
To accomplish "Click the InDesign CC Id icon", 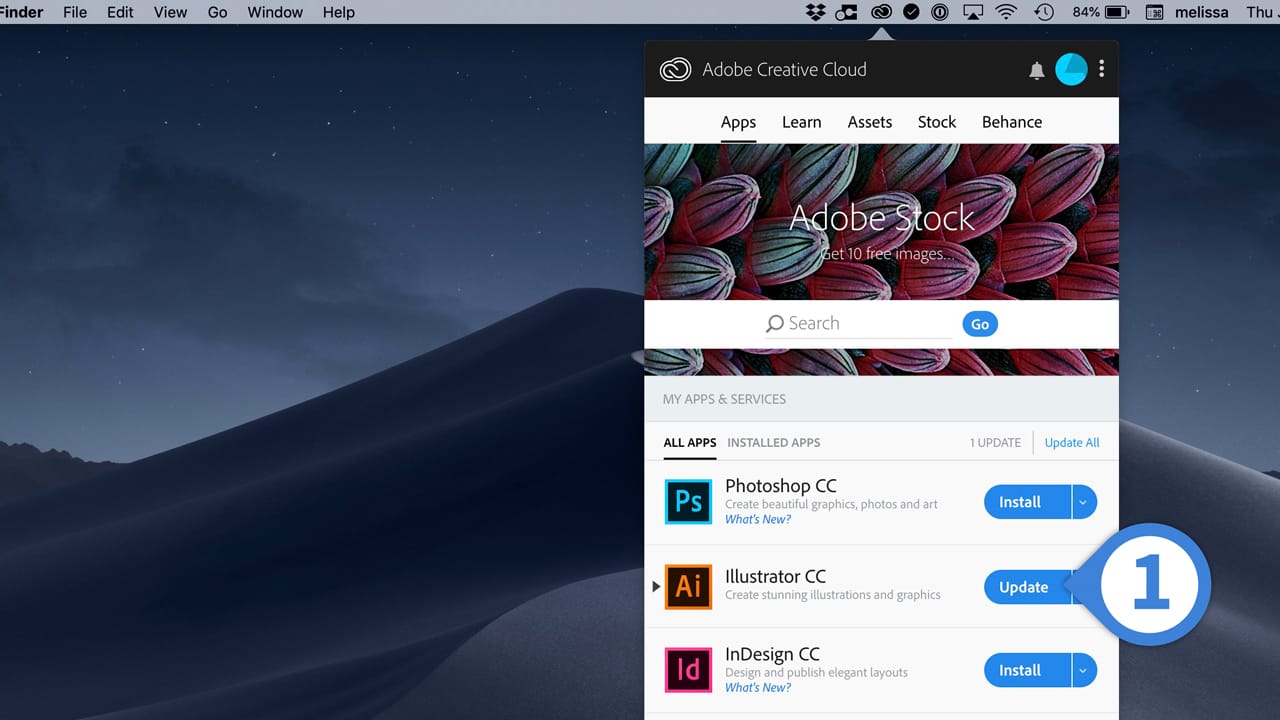I will (688, 670).
